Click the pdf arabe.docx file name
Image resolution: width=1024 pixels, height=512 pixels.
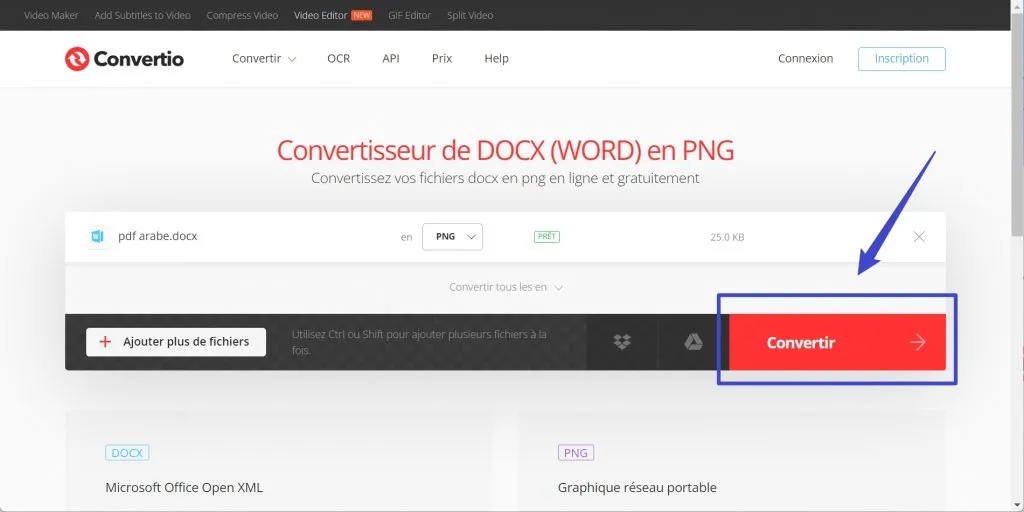157,236
